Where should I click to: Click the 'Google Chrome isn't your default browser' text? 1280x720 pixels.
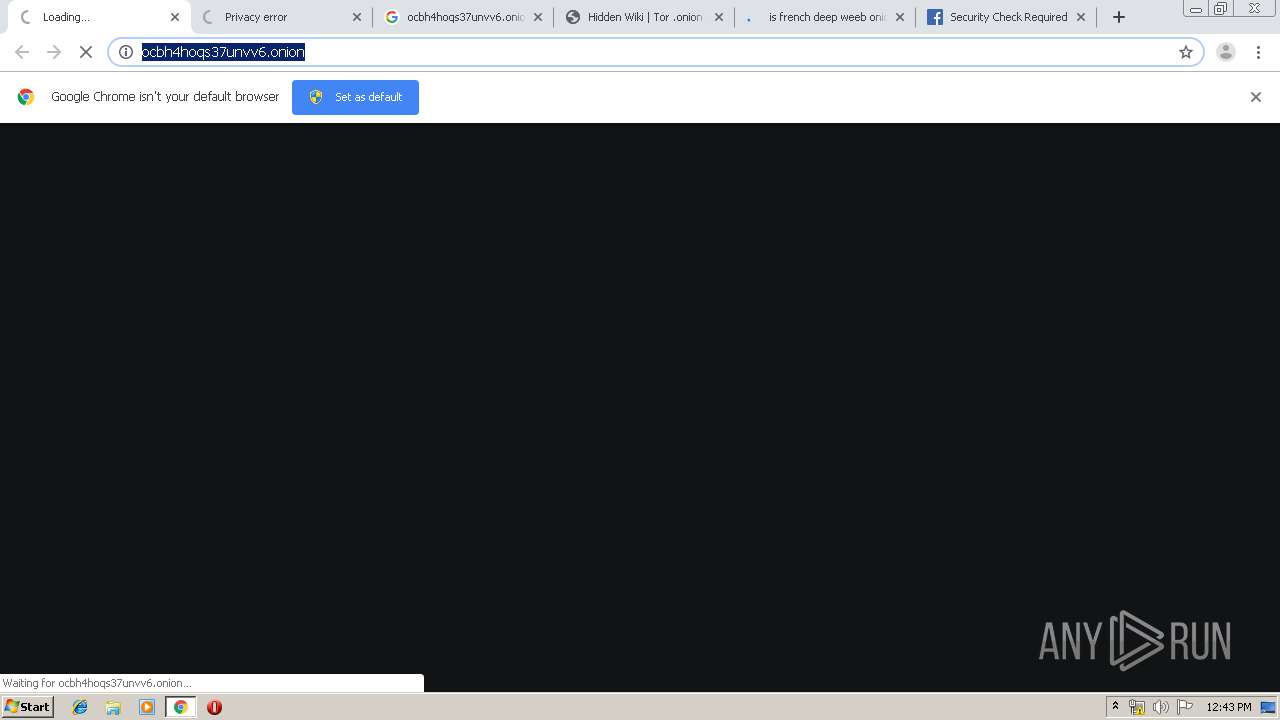165,97
